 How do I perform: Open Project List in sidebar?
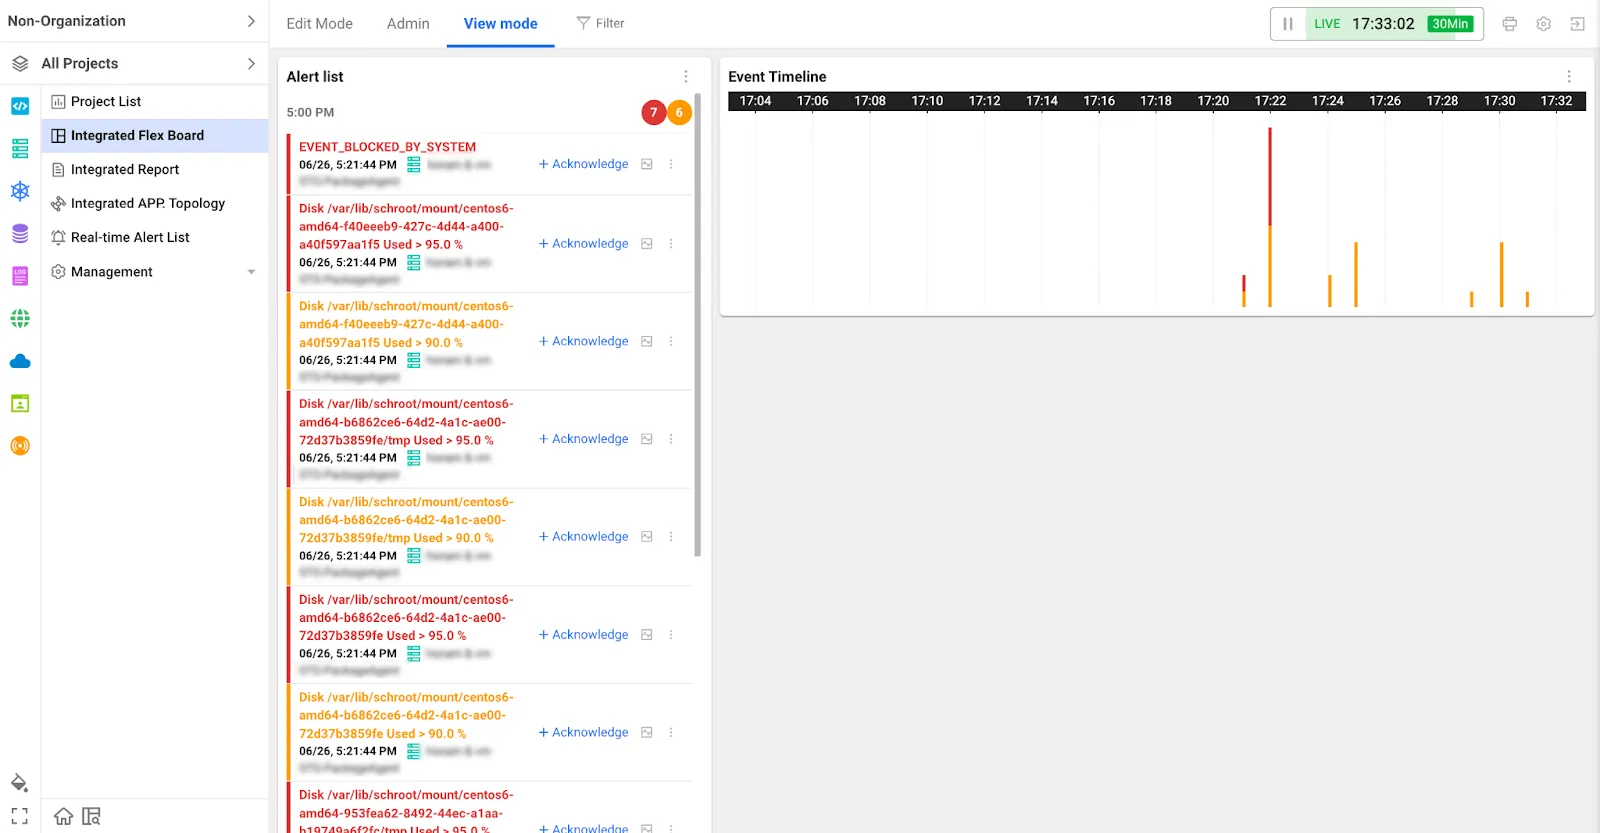tap(154, 102)
